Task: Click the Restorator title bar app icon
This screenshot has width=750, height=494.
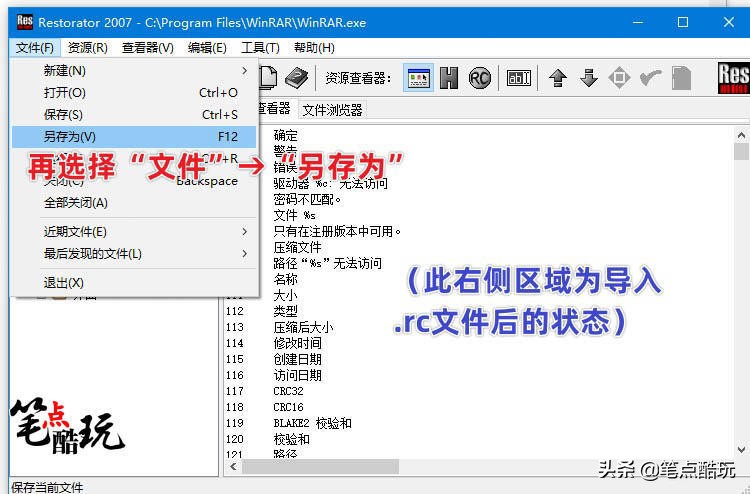Action: 25,22
